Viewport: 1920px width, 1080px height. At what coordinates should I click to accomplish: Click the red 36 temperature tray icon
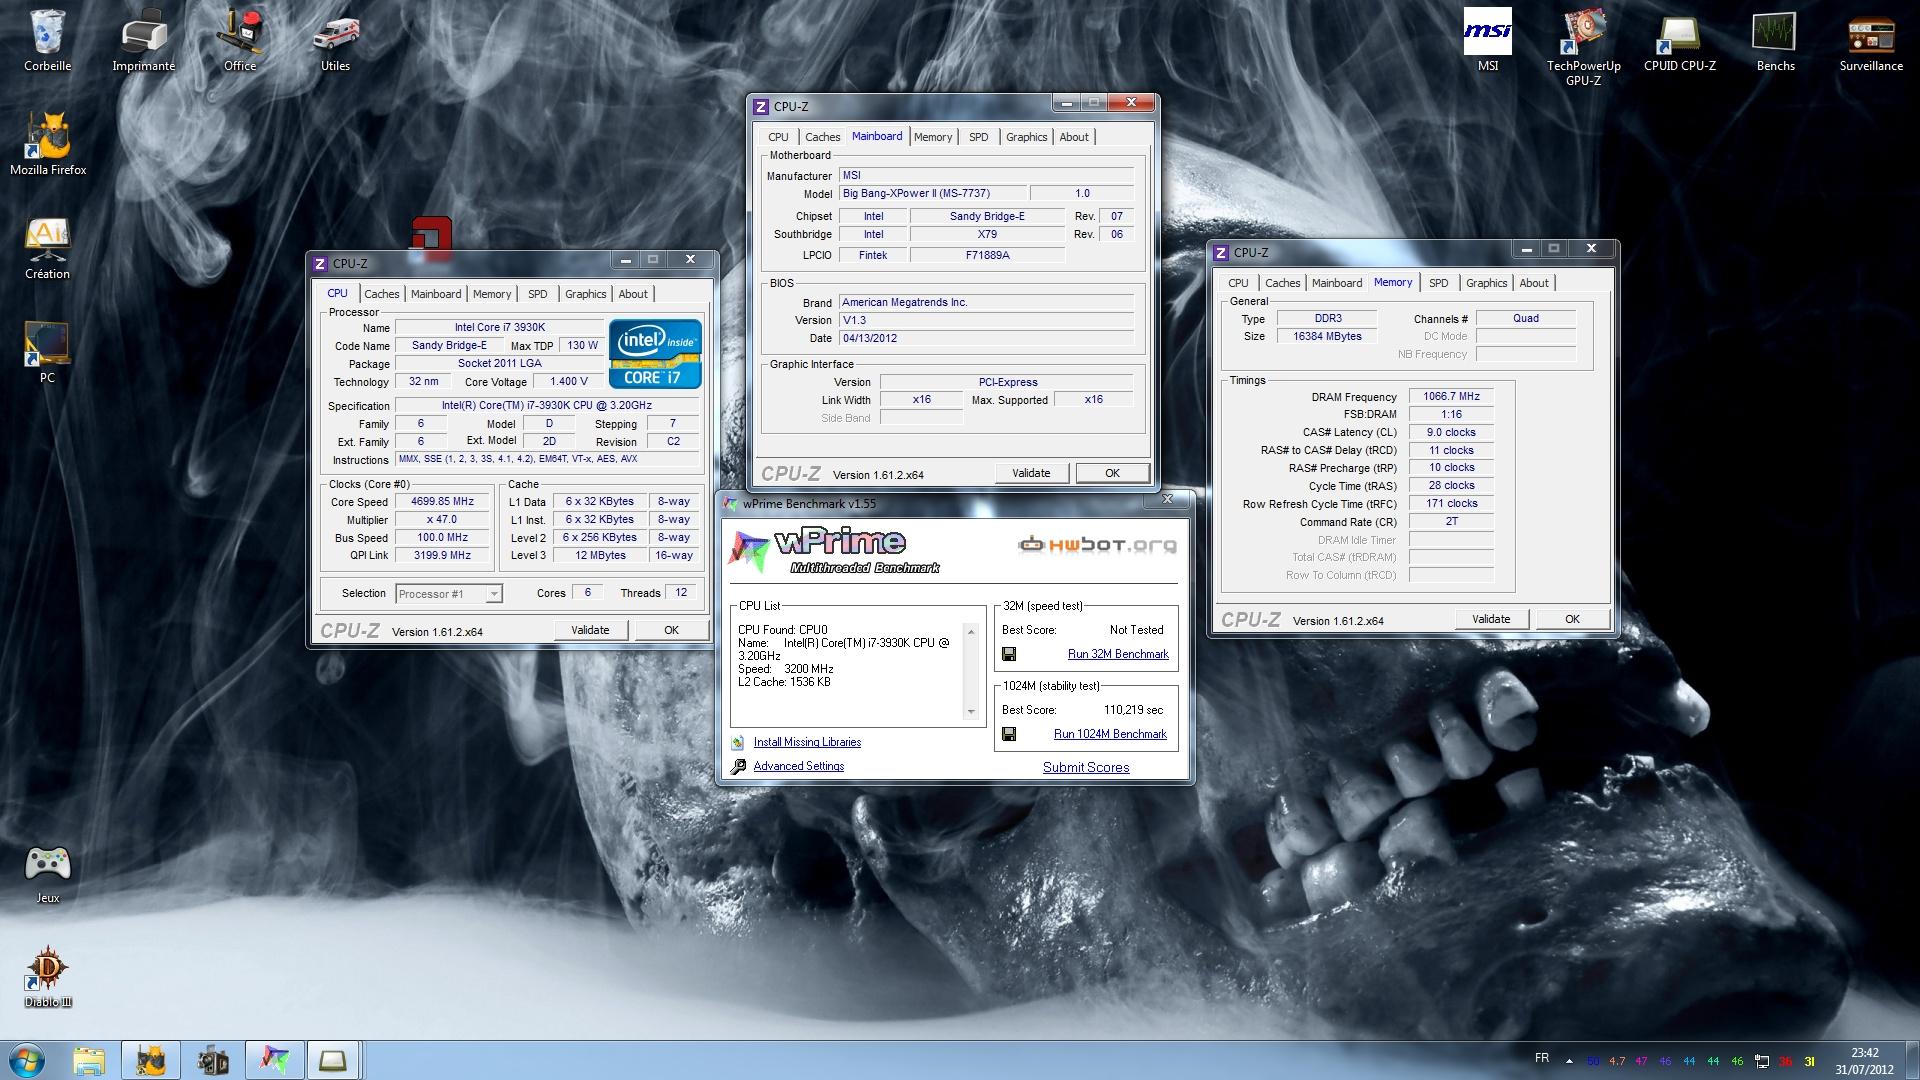(x=1786, y=1062)
